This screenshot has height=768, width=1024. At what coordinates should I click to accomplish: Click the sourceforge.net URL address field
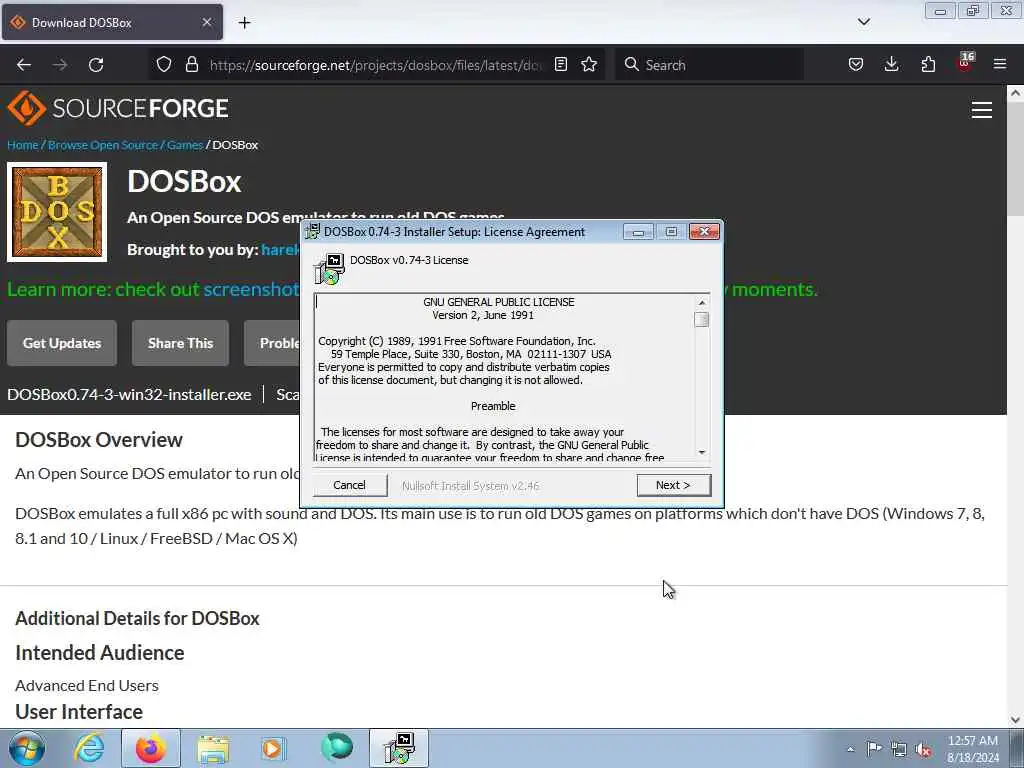pos(376,65)
